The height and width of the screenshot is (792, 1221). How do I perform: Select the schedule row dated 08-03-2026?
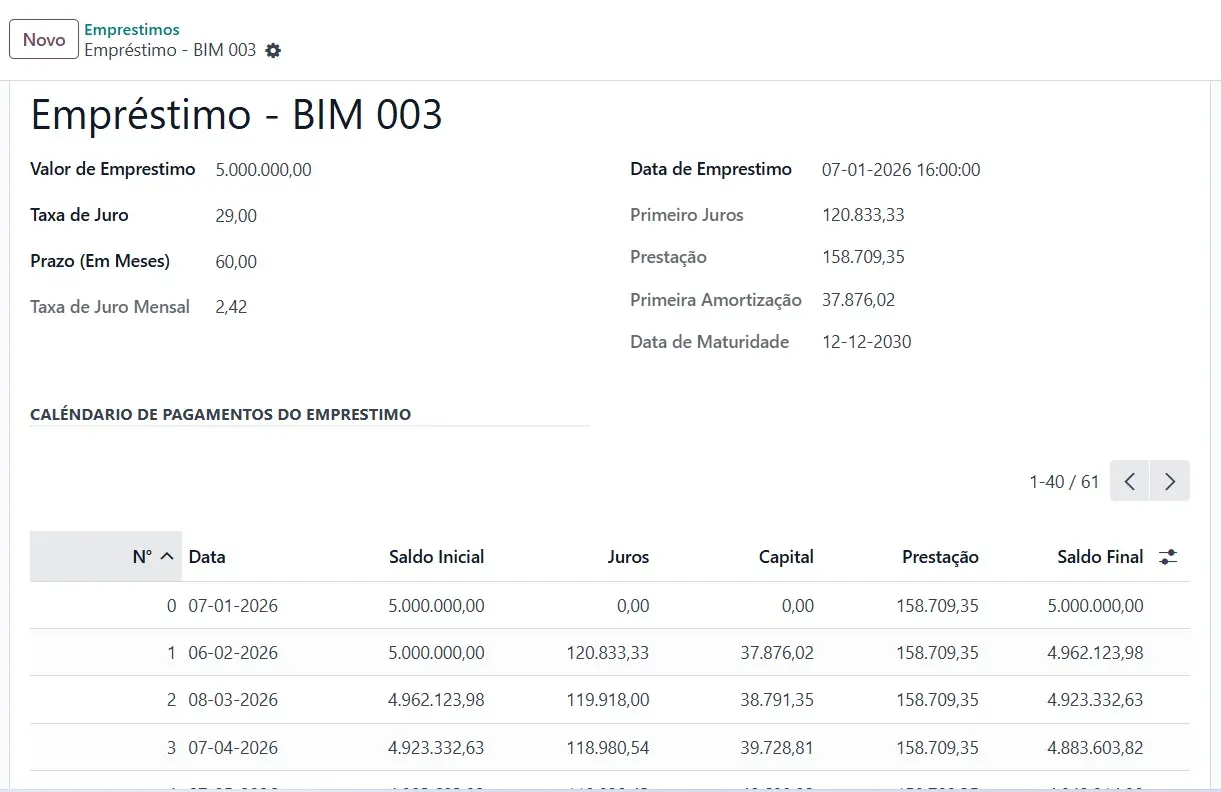(233, 700)
